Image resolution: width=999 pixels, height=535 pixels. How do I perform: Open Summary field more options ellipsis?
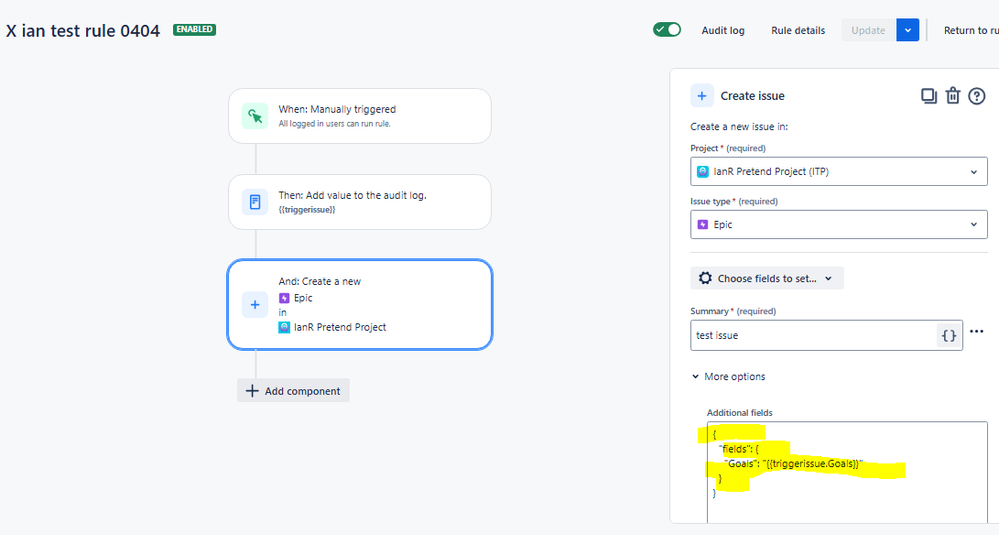click(976, 331)
